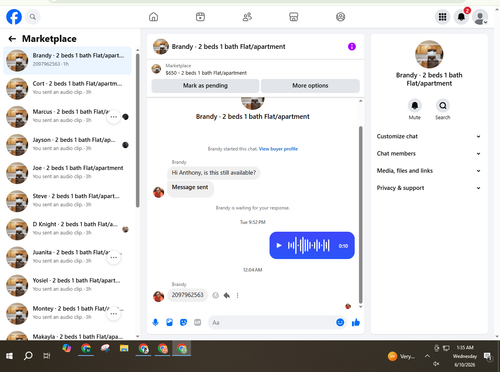The image size is (500, 372).
Task: Open the Facebook search magnifier
Action: (33, 17)
